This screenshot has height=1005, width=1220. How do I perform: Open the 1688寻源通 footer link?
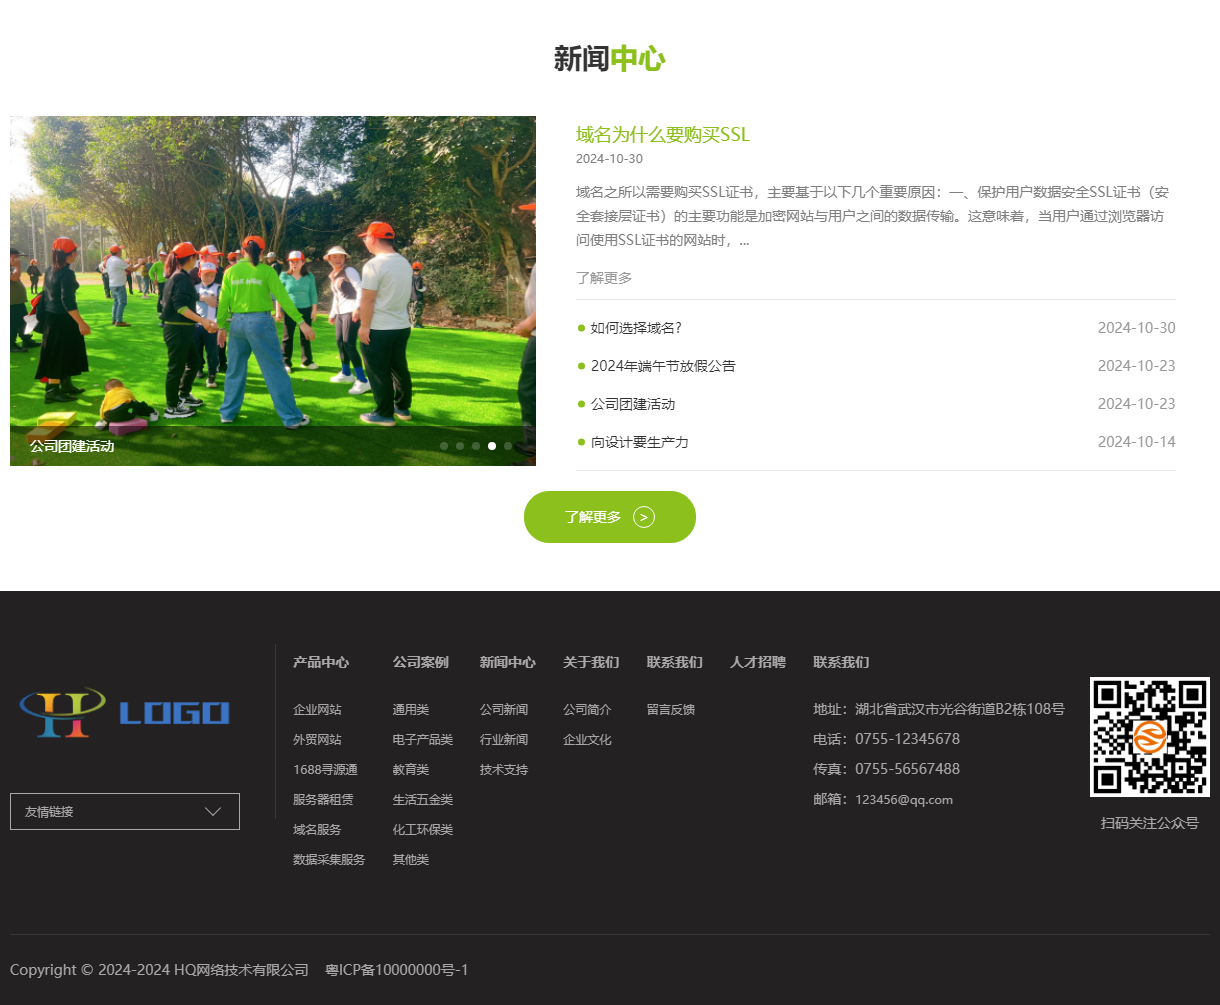pos(325,770)
